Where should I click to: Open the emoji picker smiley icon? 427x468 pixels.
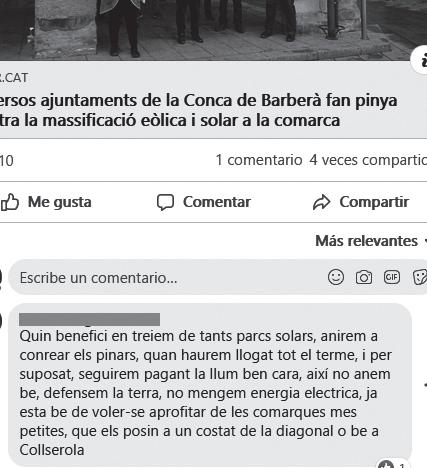point(336,277)
